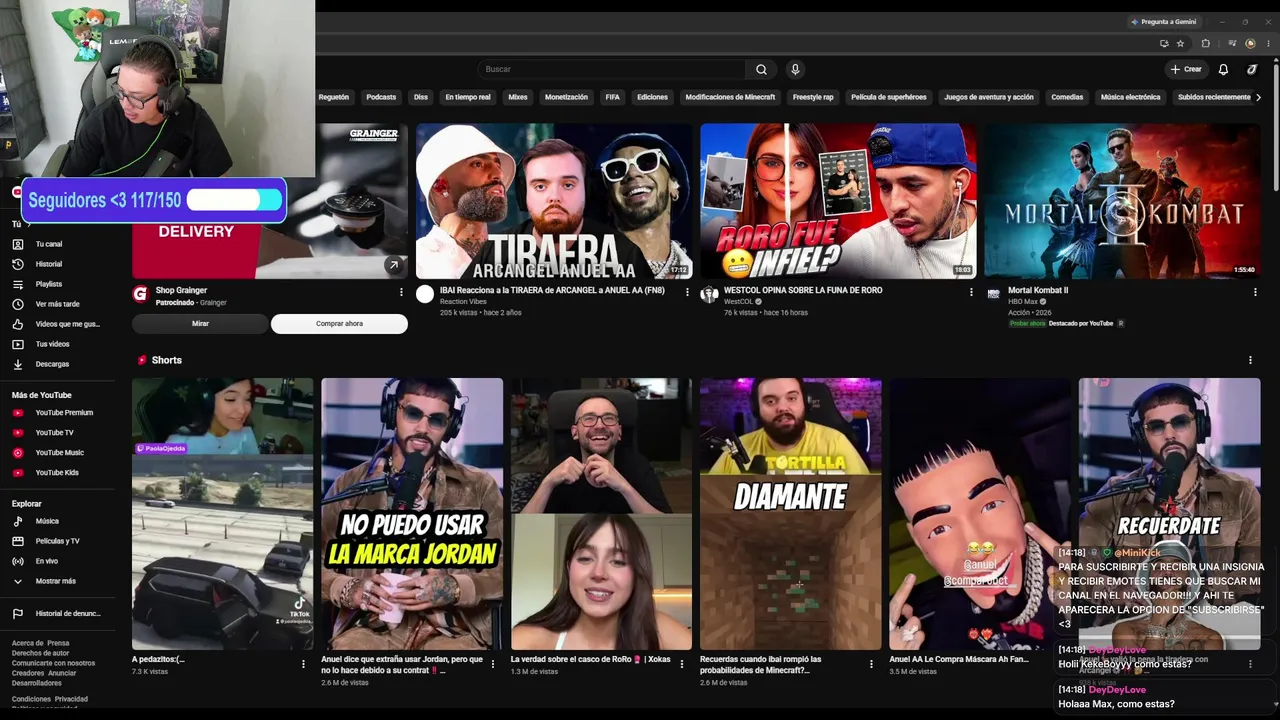
Task: Bookmark this page with the star icon
Action: [x=1180, y=44]
